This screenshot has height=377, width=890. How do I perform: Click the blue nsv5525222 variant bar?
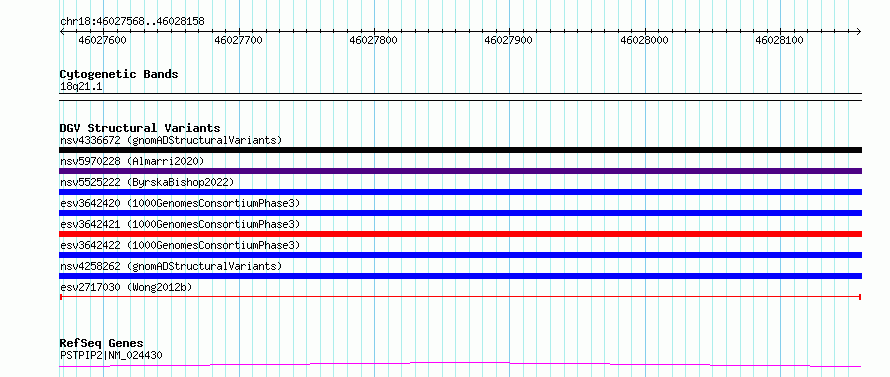461,192
